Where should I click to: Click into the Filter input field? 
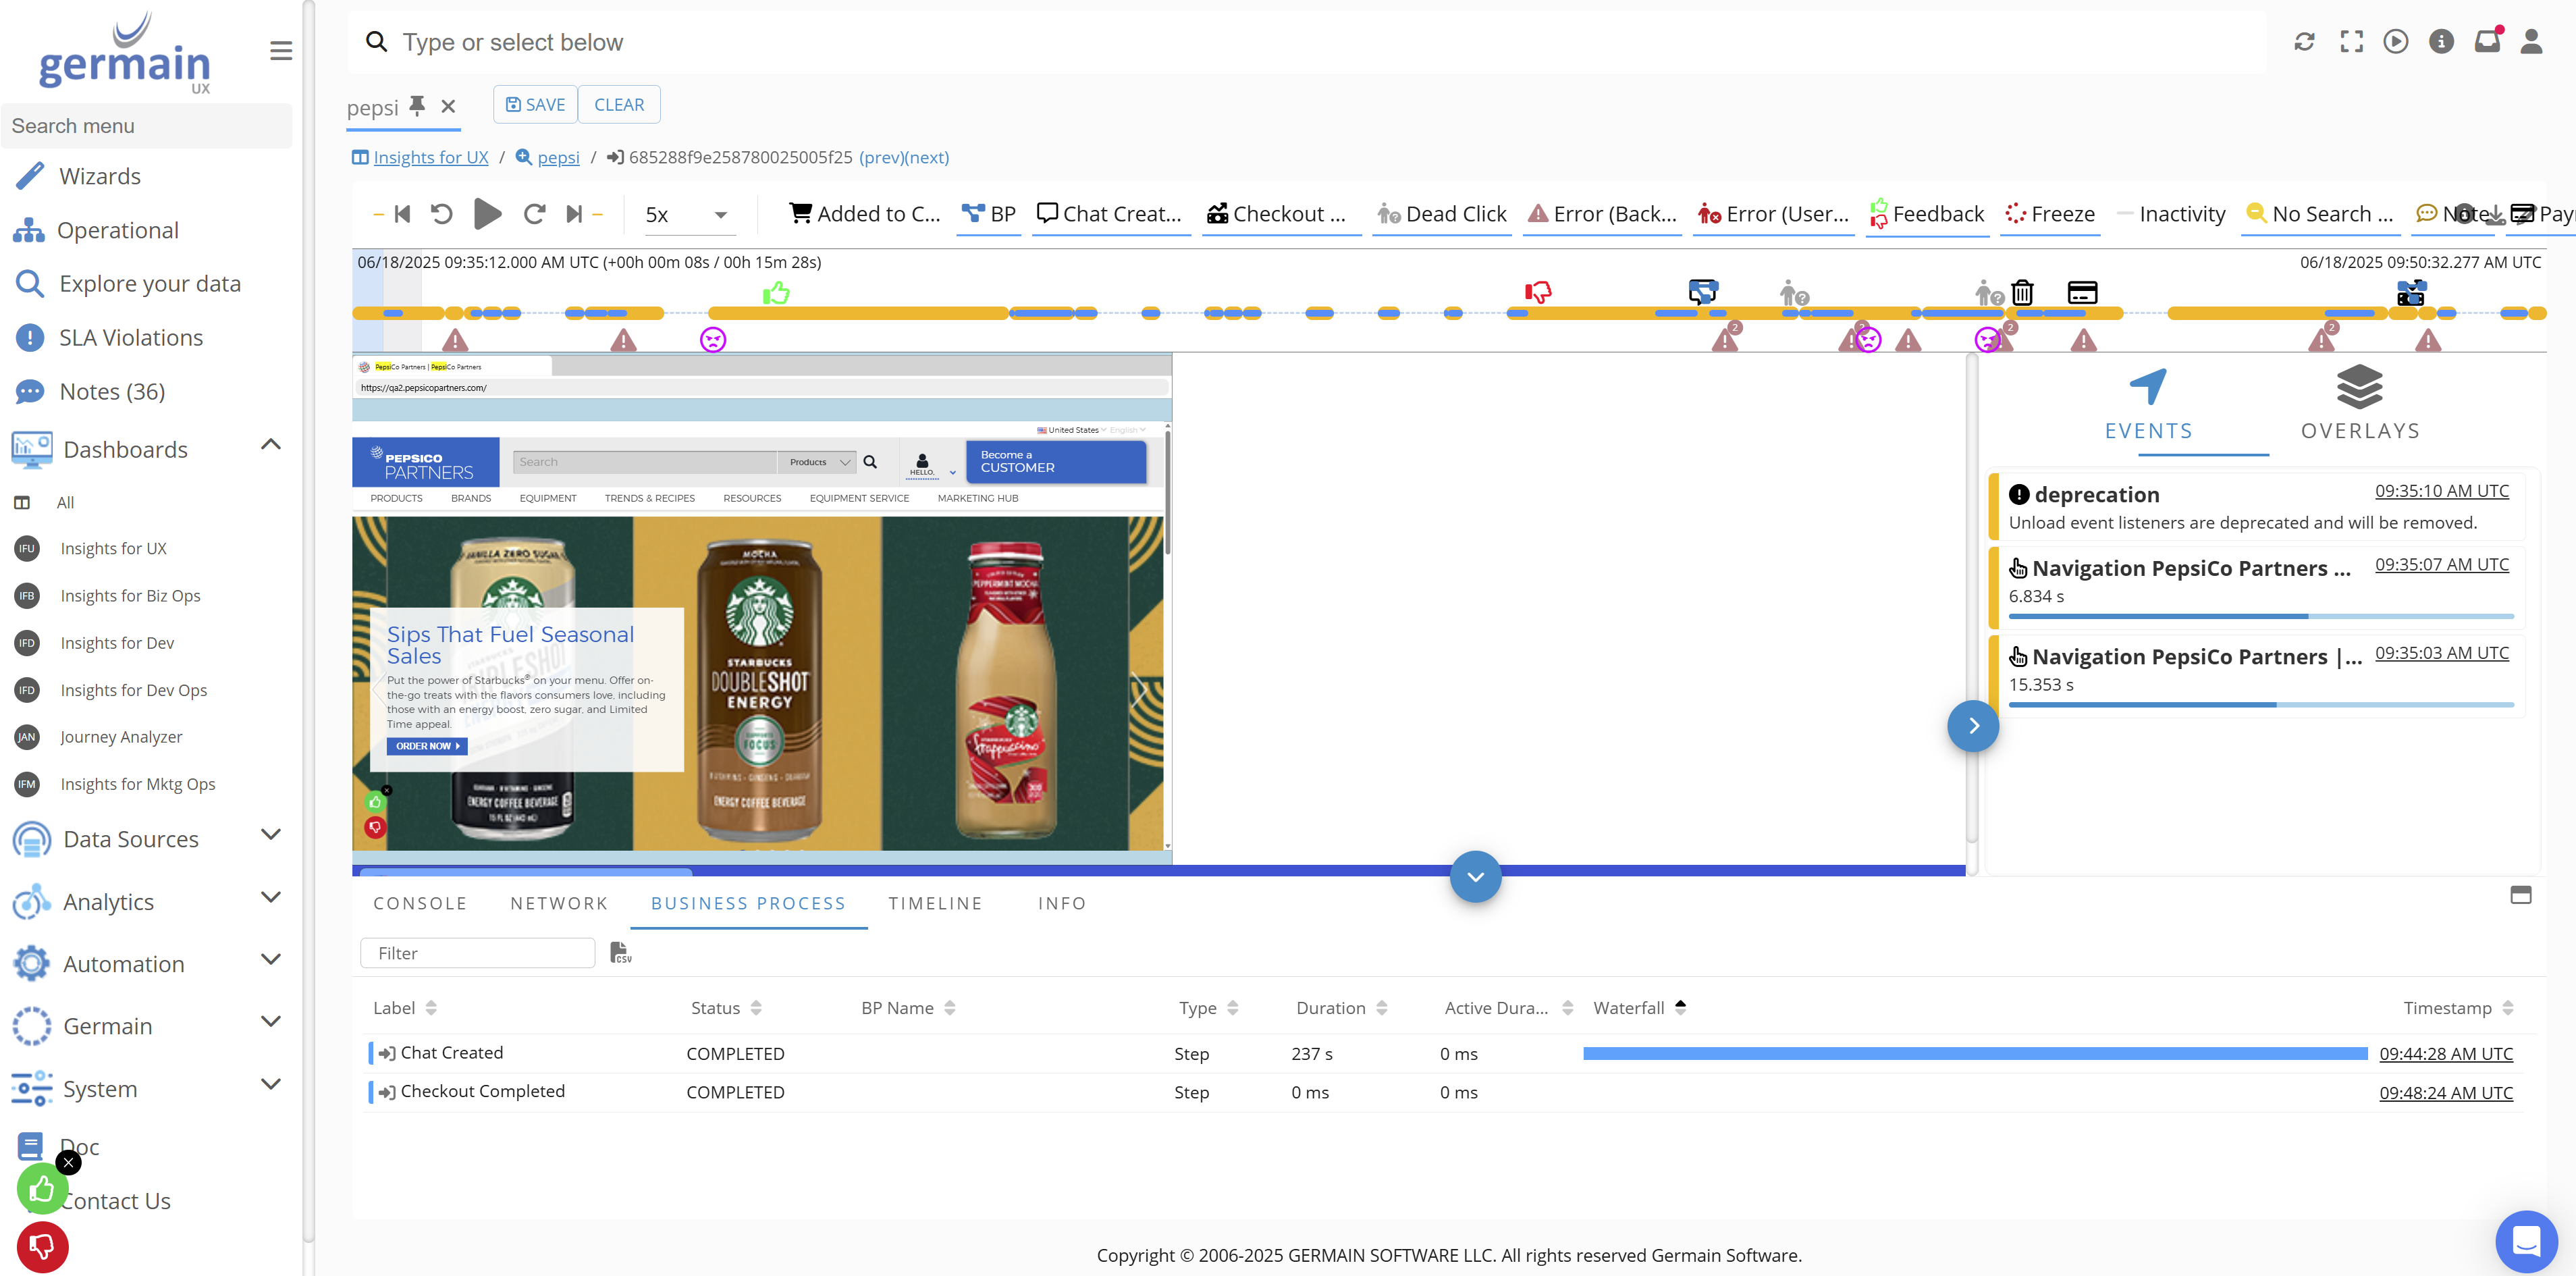478,953
